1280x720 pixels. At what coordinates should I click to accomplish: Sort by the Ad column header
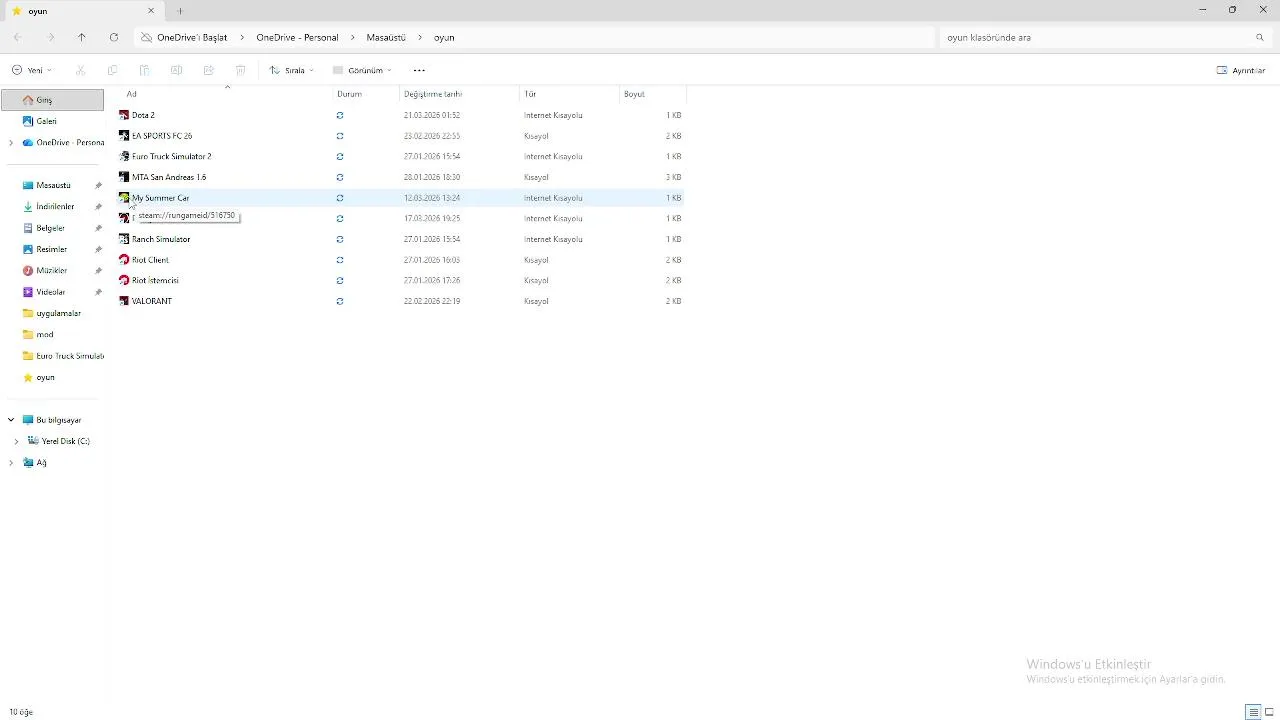click(226, 94)
